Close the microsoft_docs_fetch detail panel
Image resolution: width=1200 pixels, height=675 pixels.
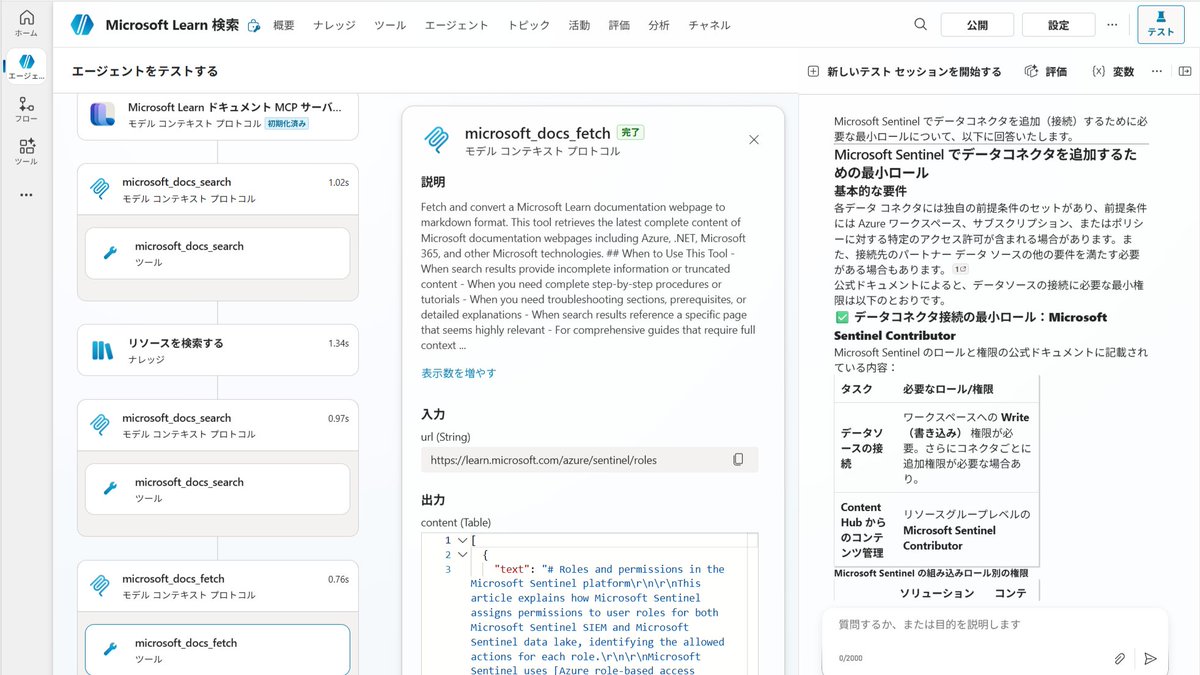click(754, 140)
